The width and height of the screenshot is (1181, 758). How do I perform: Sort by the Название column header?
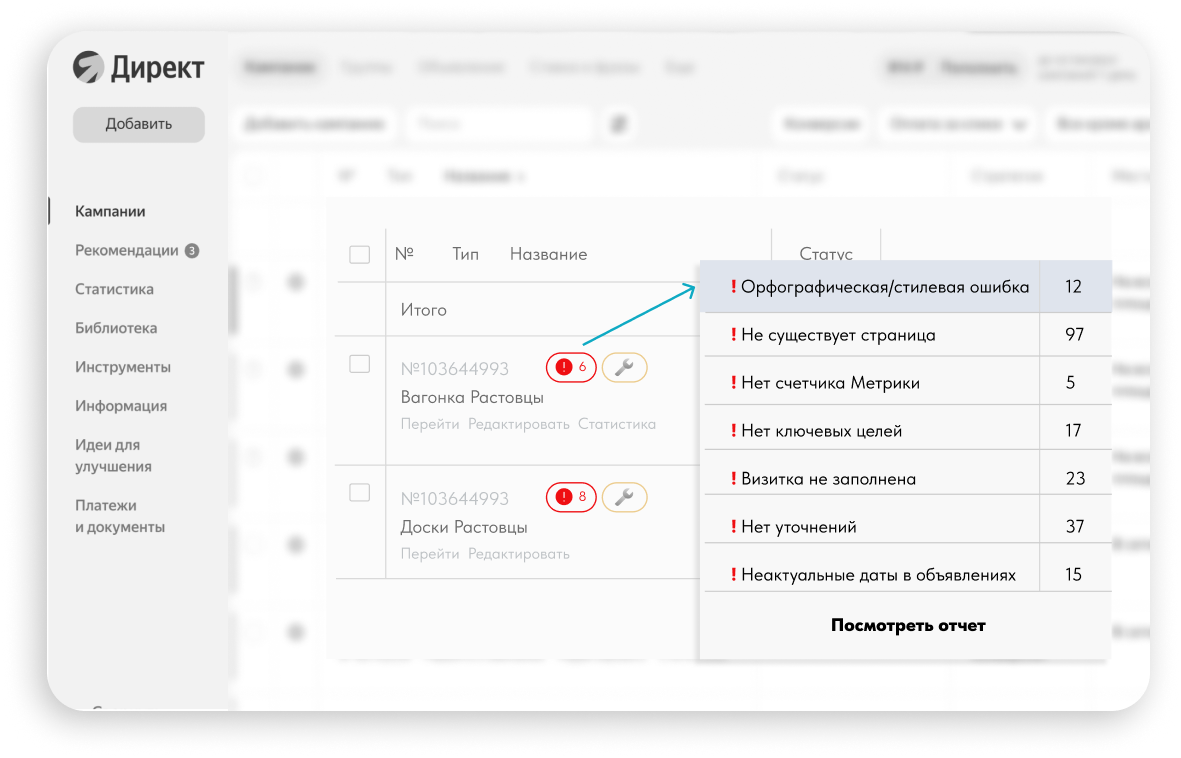click(548, 254)
